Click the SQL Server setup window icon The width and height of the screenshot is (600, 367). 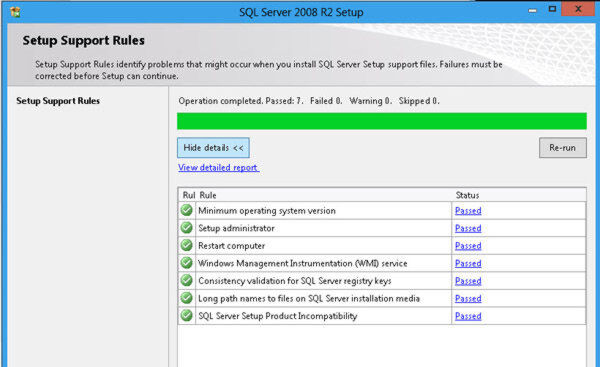15,12
